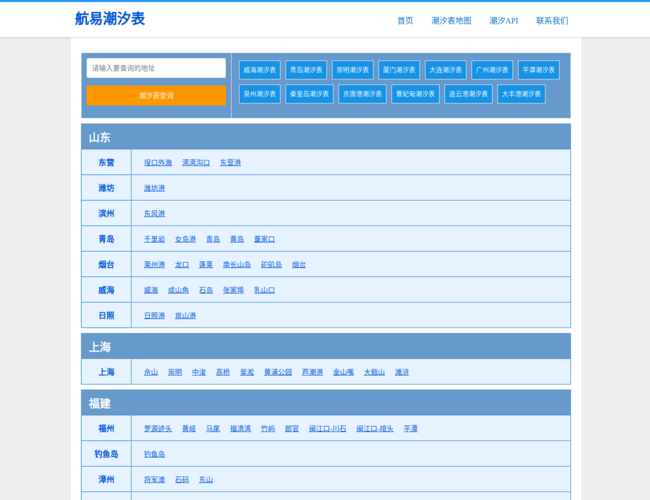Image resolution: width=650 pixels, height=500 pixels.
Task: Select the 日照 city row label
Action: pyautogui.click(x=106, y=316)
